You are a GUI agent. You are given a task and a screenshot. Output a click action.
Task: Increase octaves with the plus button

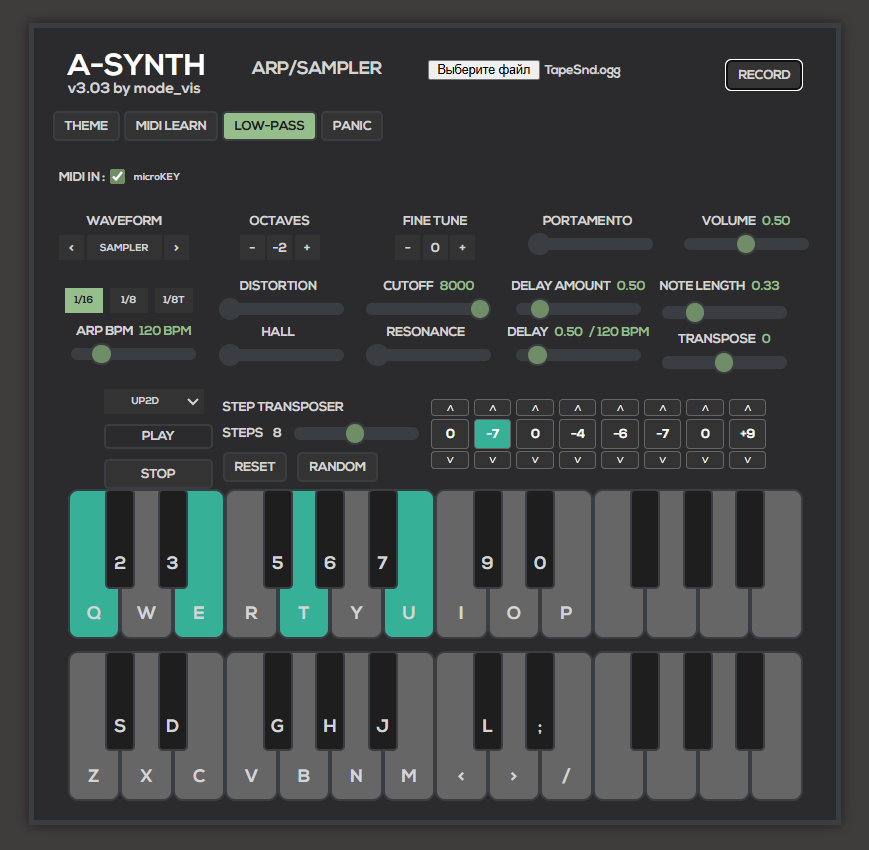[x=307, y=248]
